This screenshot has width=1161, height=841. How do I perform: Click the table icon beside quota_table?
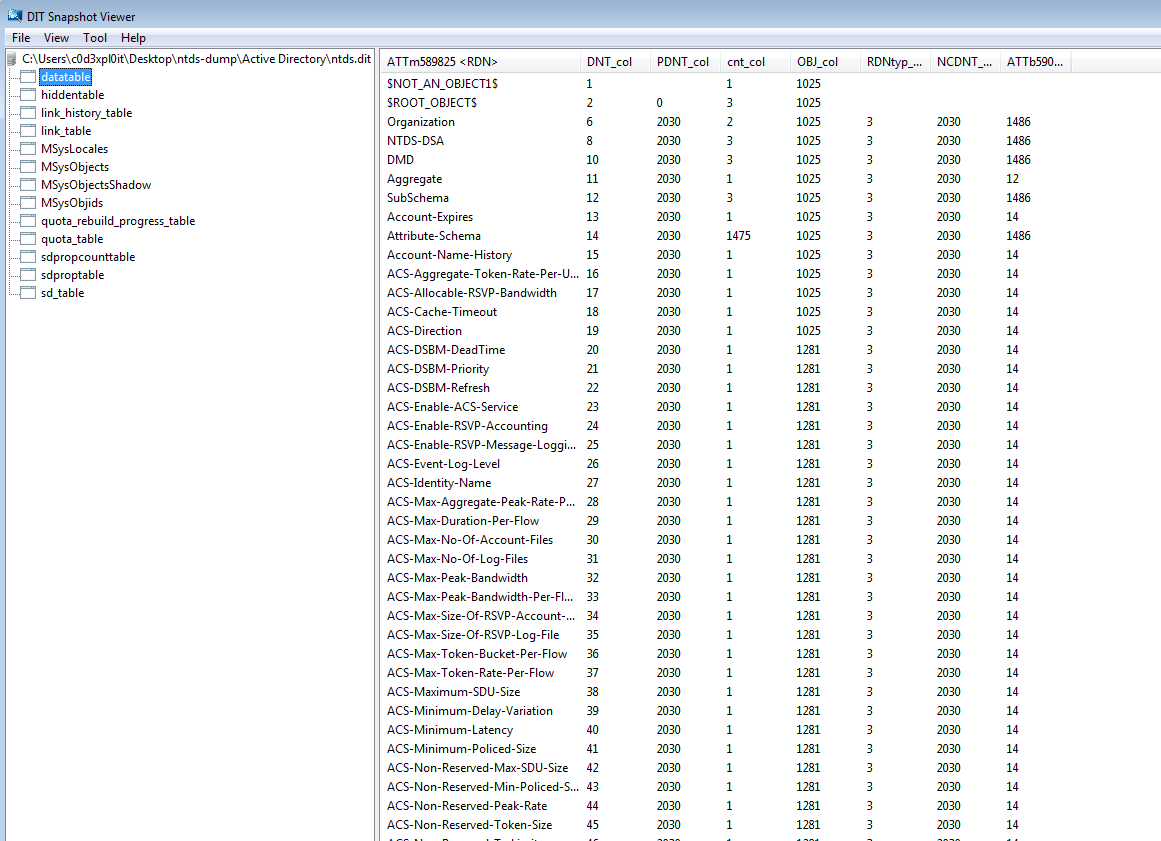tap(27, 238)
